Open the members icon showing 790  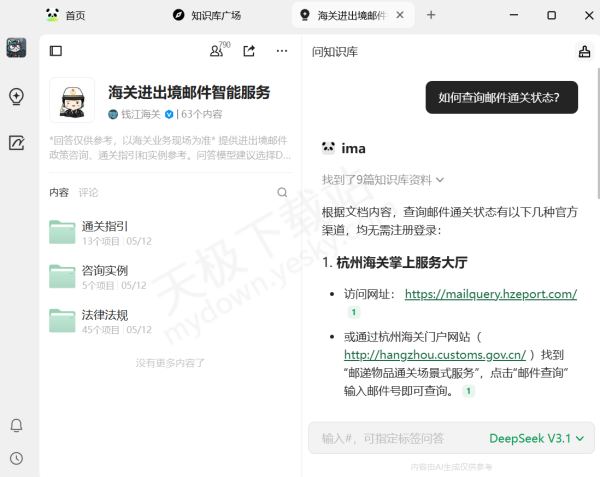click(x=217, y=51)
